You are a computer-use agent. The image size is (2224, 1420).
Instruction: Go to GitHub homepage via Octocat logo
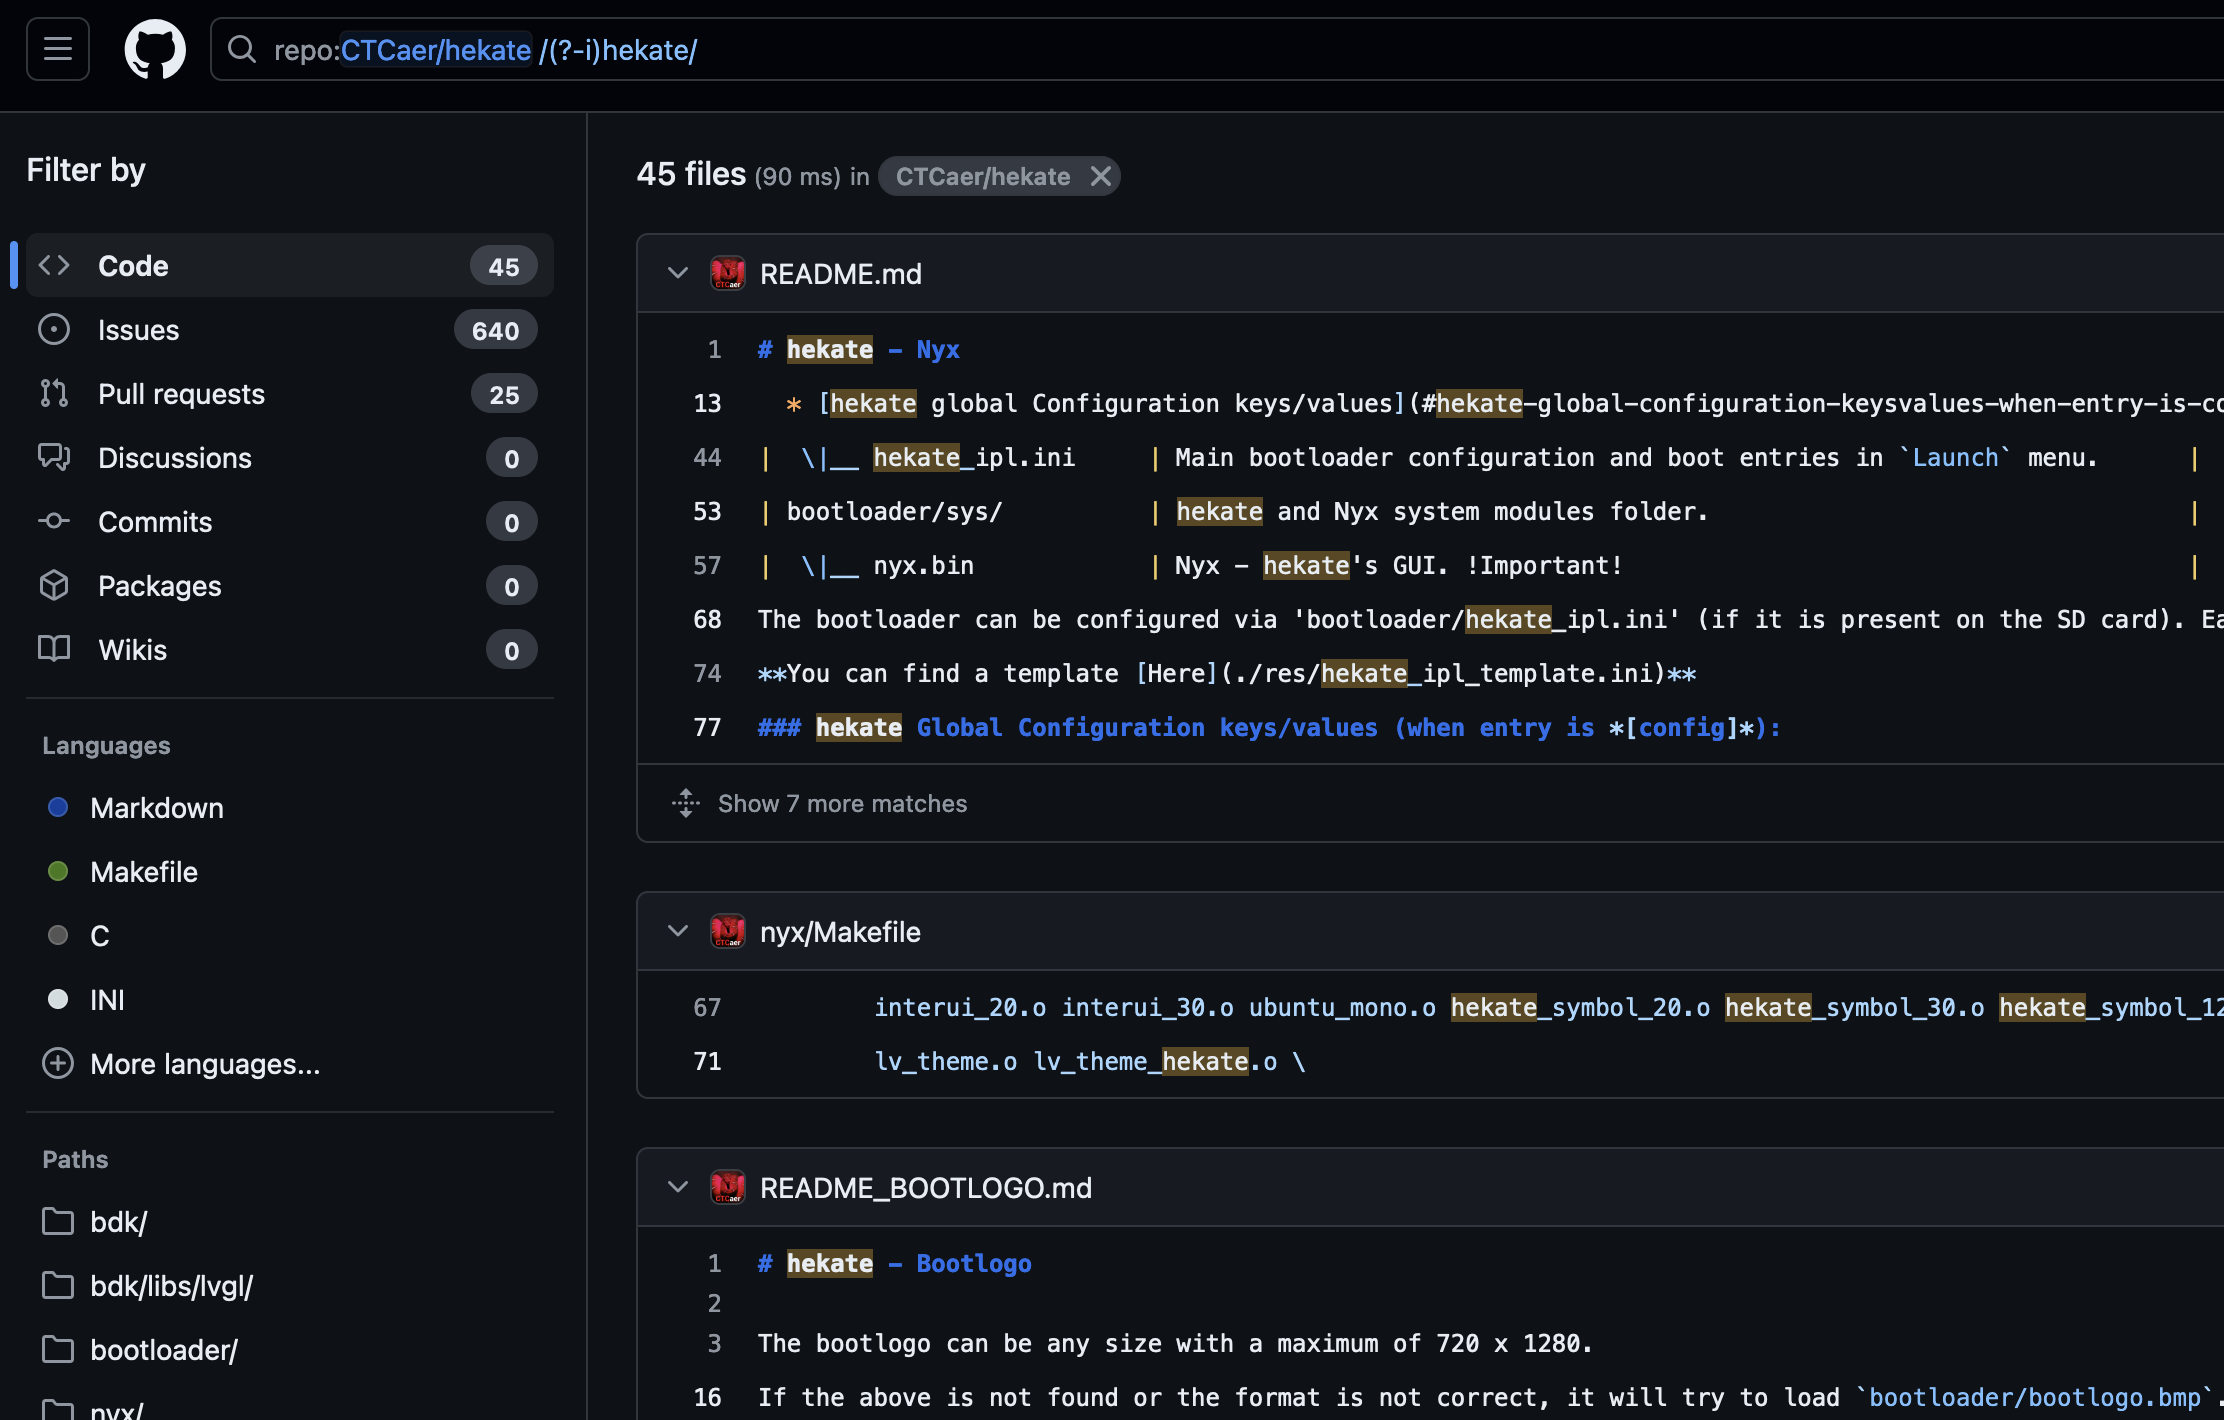pos(155,49)
